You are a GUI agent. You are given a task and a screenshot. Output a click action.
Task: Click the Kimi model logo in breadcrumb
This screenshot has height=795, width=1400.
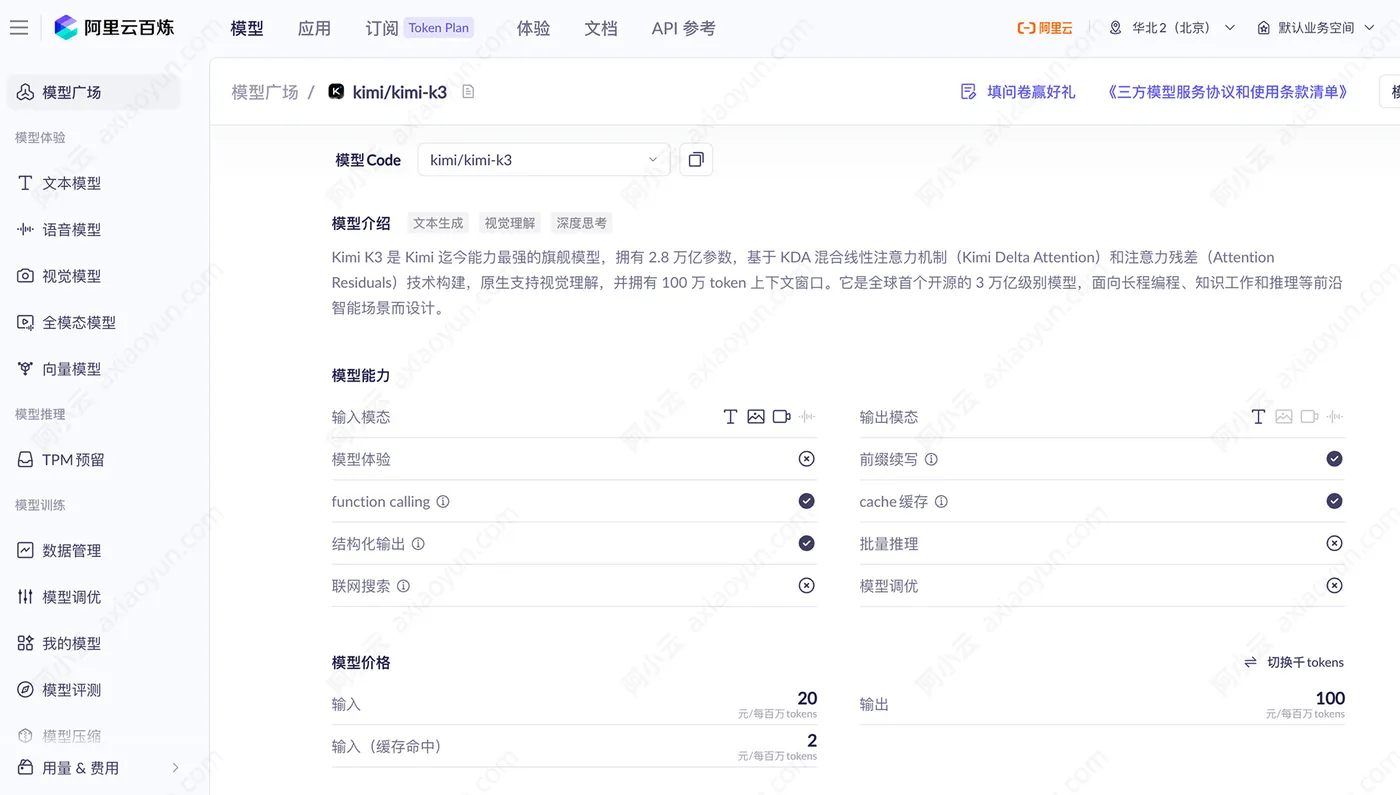coord(336,91)
